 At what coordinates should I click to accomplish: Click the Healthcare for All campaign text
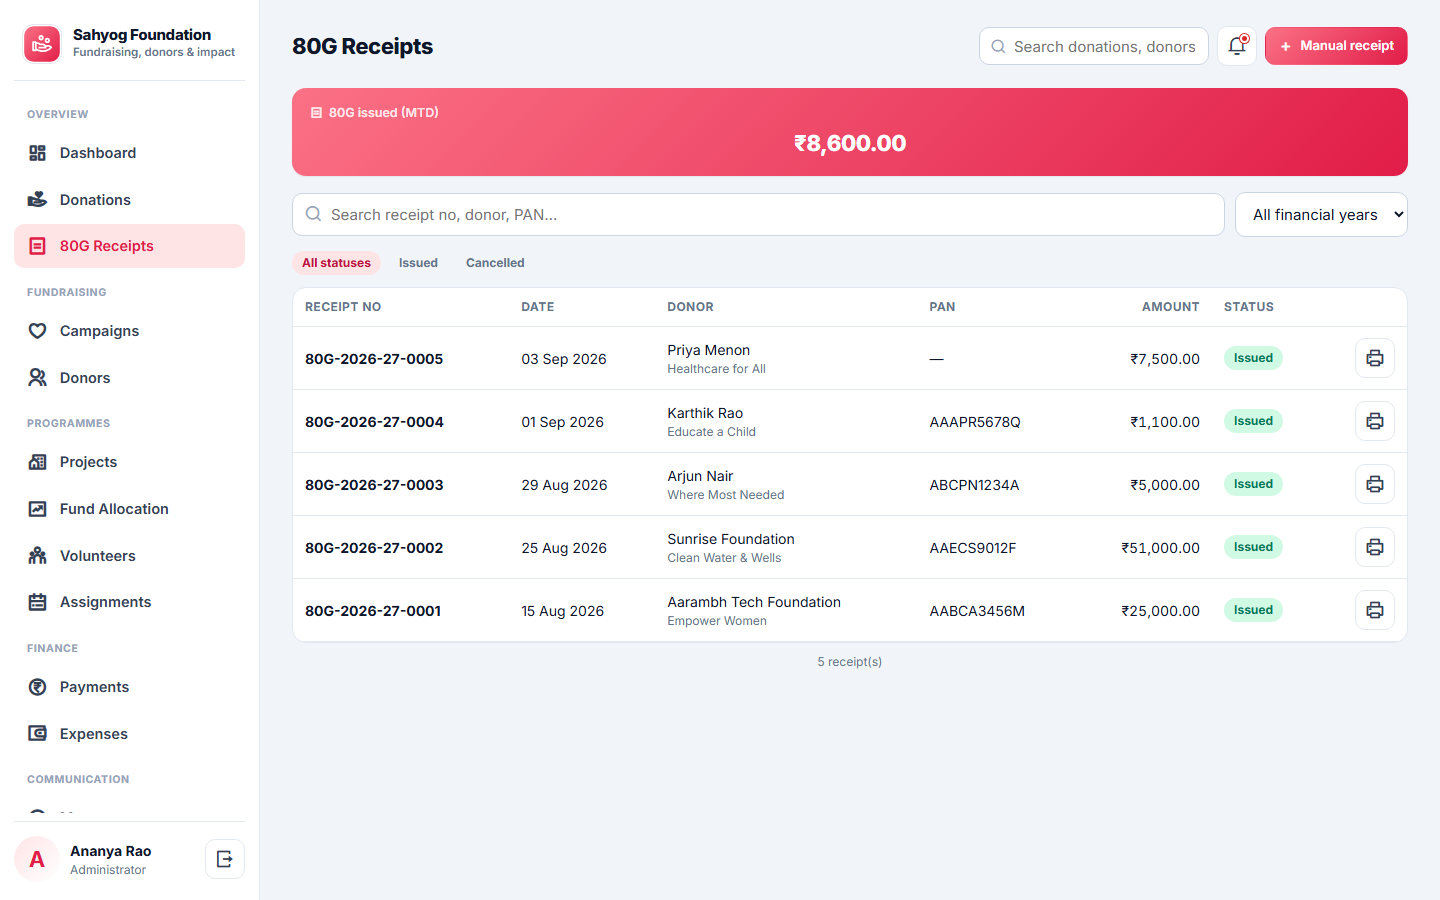[716, 369]
